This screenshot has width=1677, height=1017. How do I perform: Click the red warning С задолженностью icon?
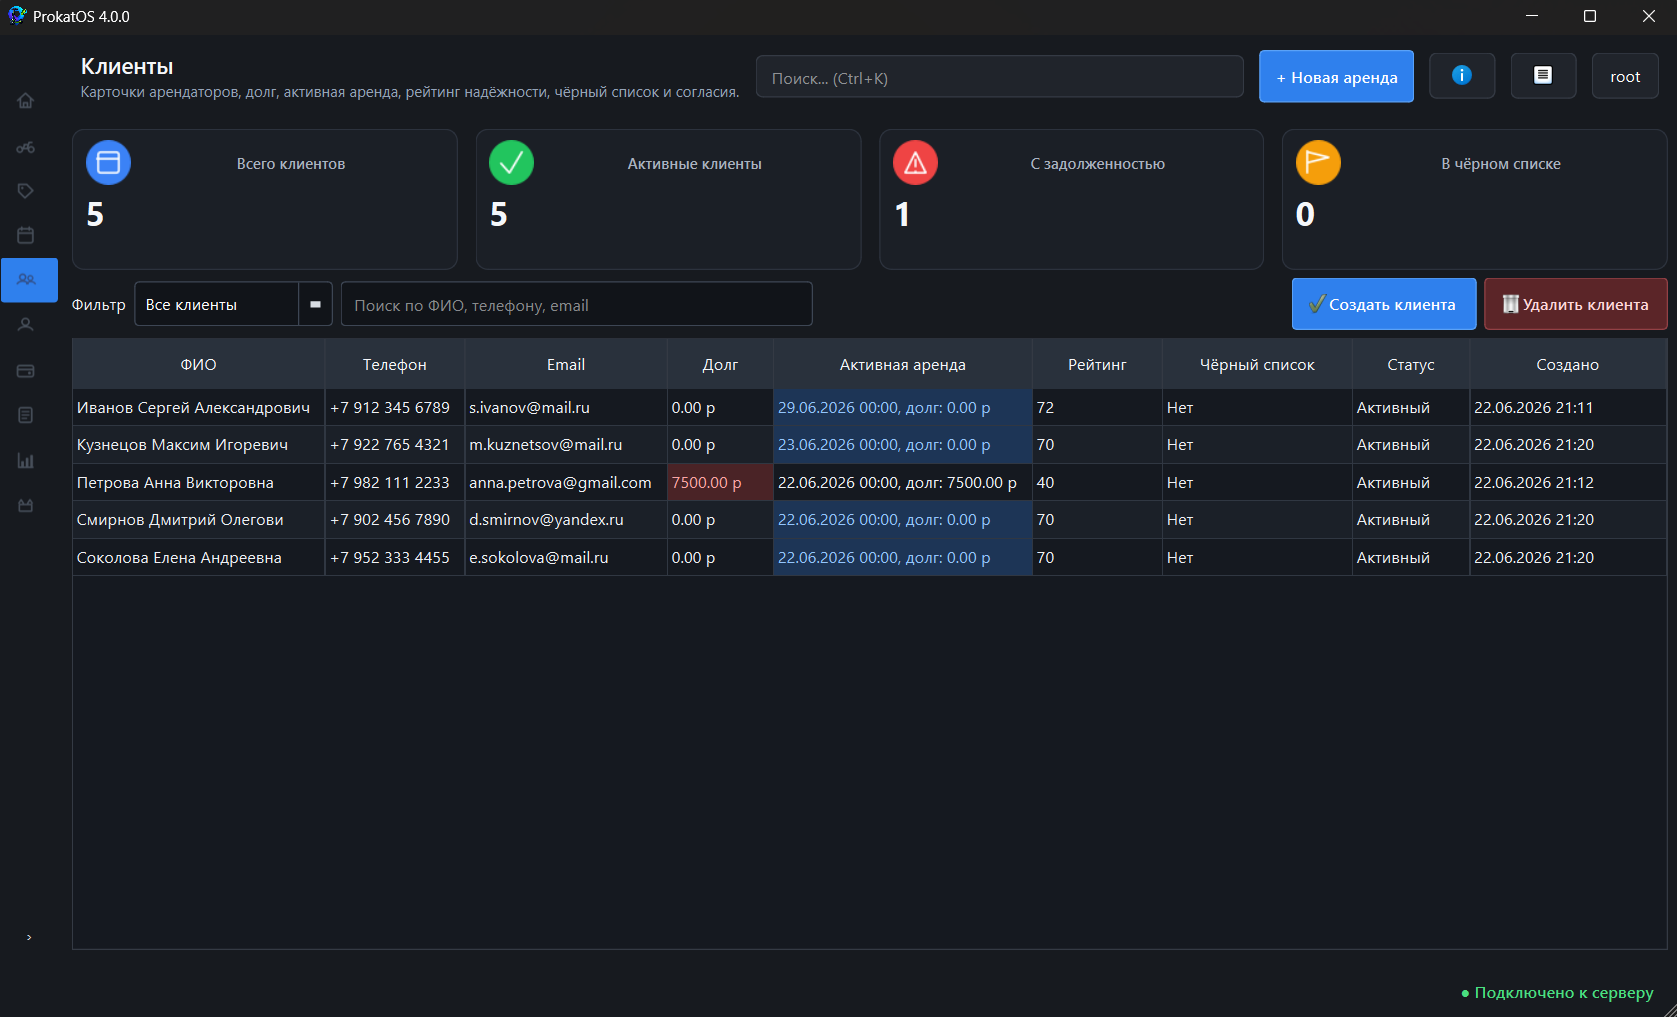(915, 162)
